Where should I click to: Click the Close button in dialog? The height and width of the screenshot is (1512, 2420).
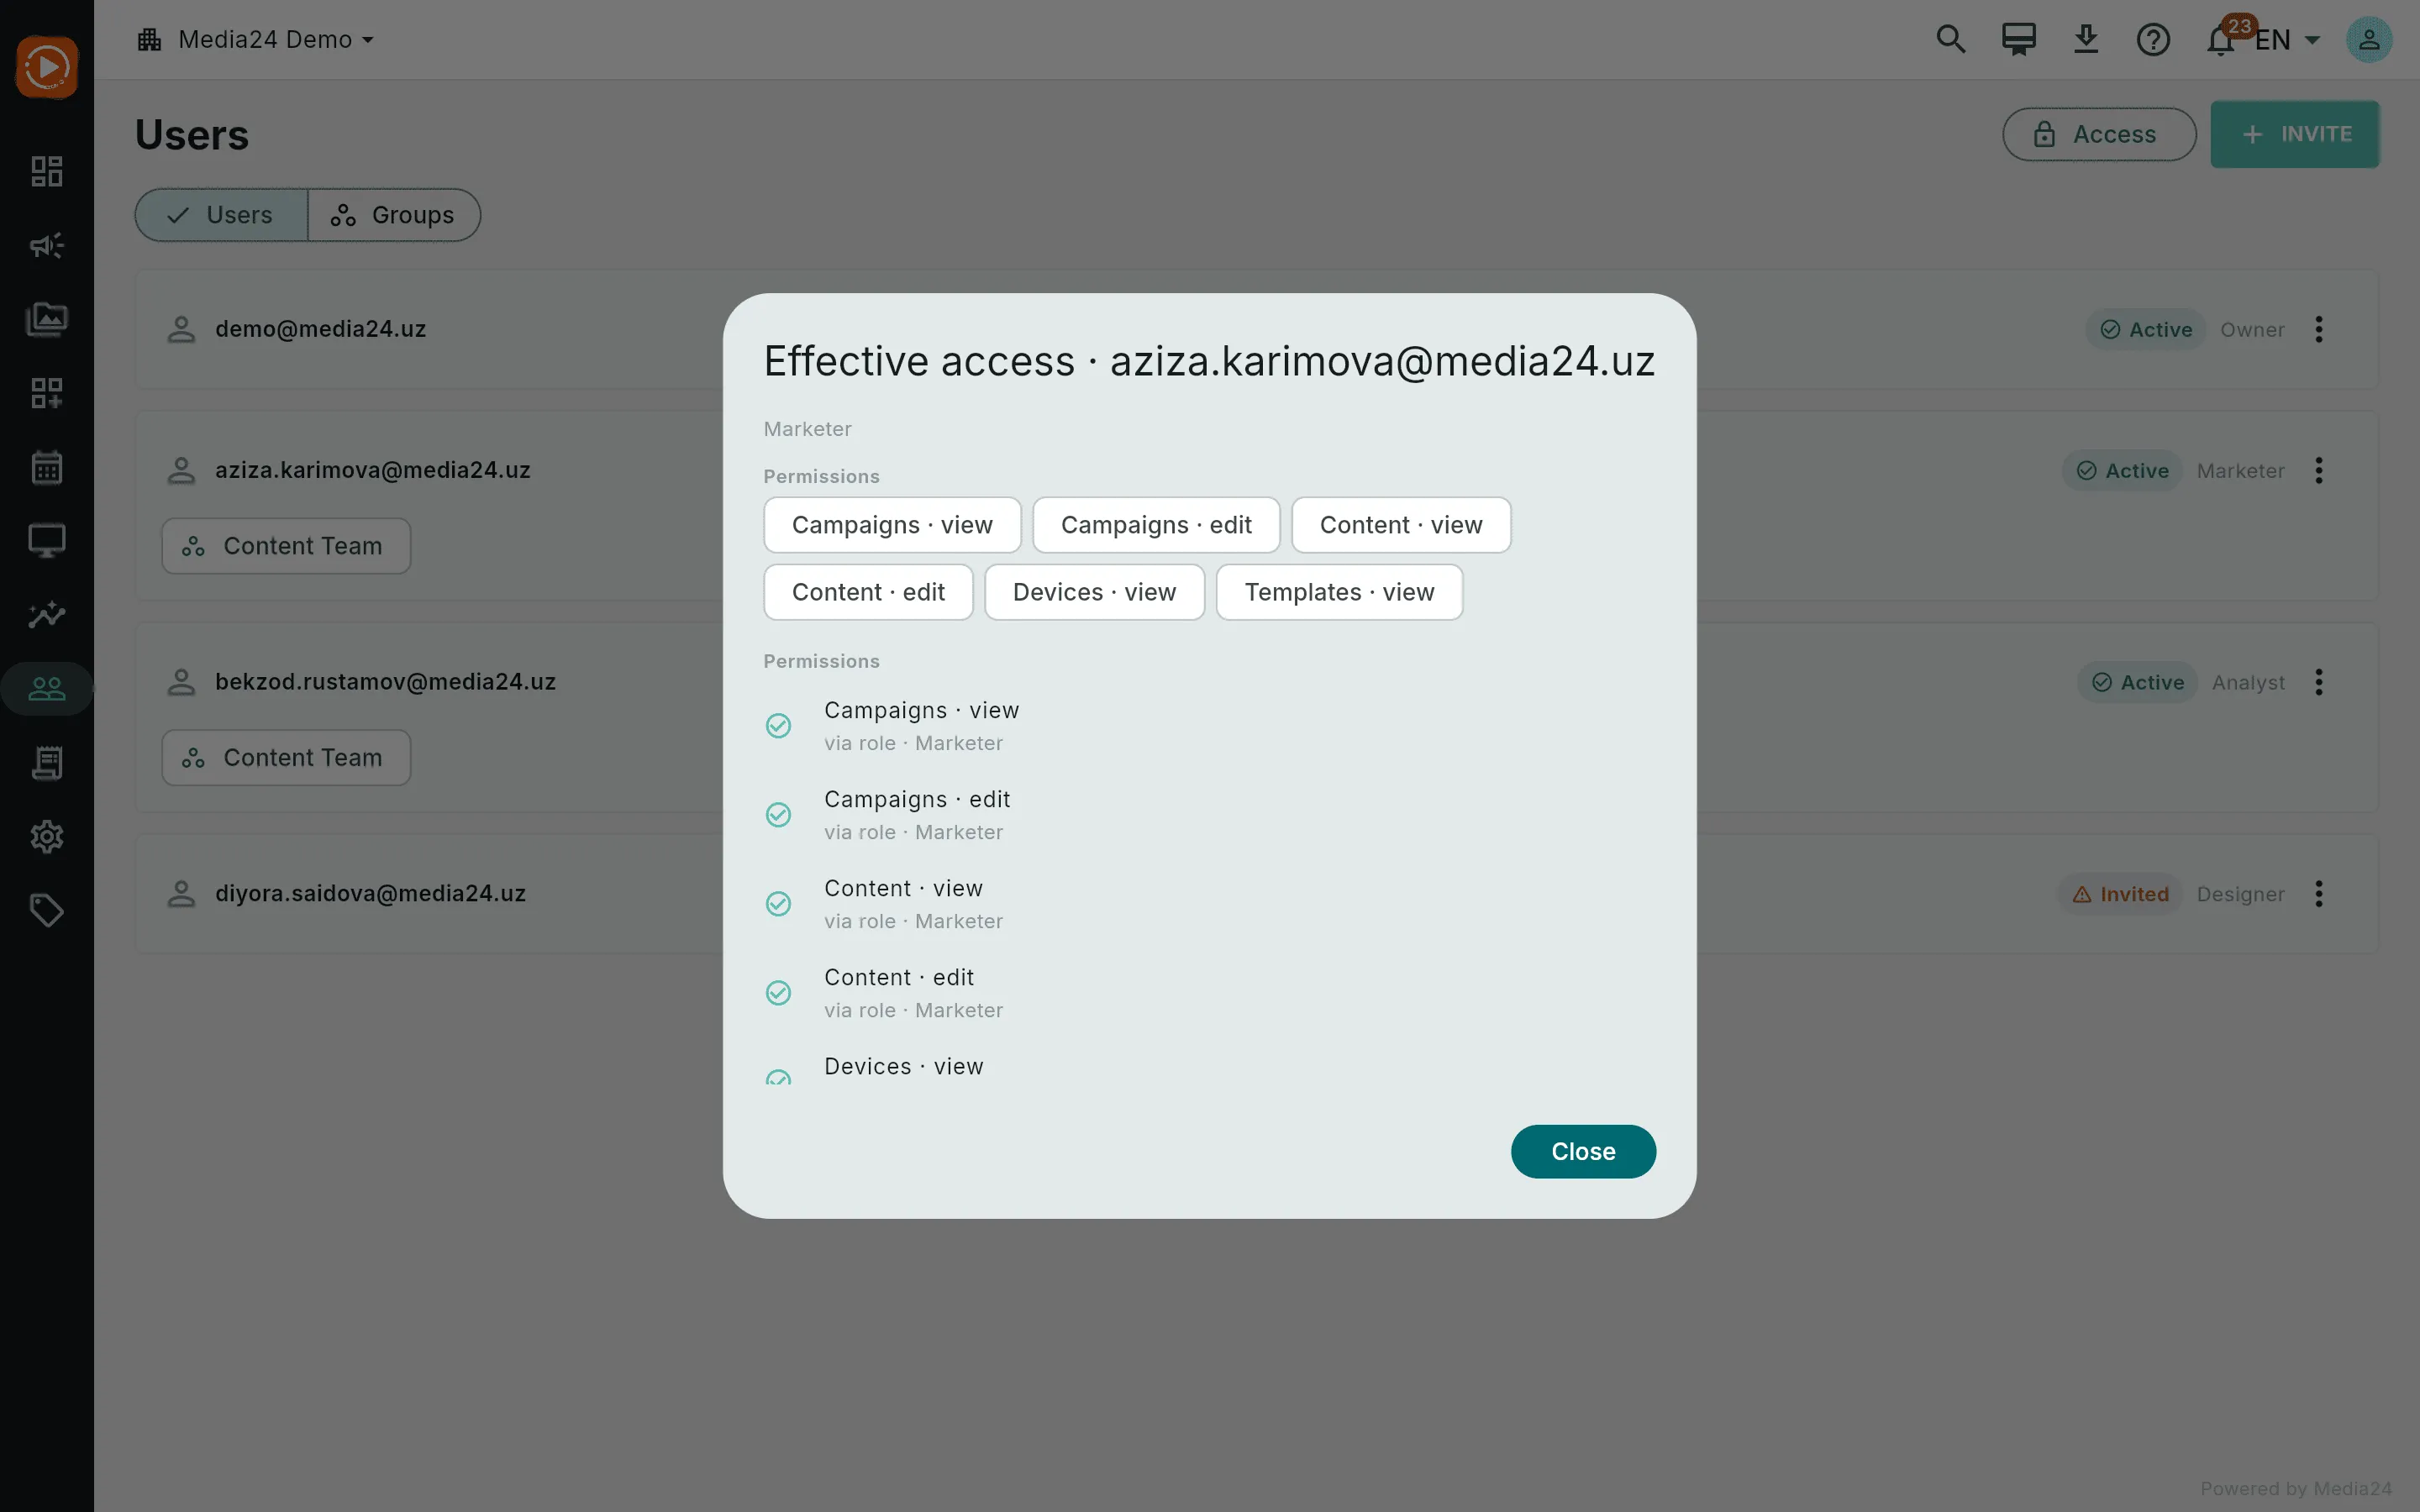(1583, 1151)
